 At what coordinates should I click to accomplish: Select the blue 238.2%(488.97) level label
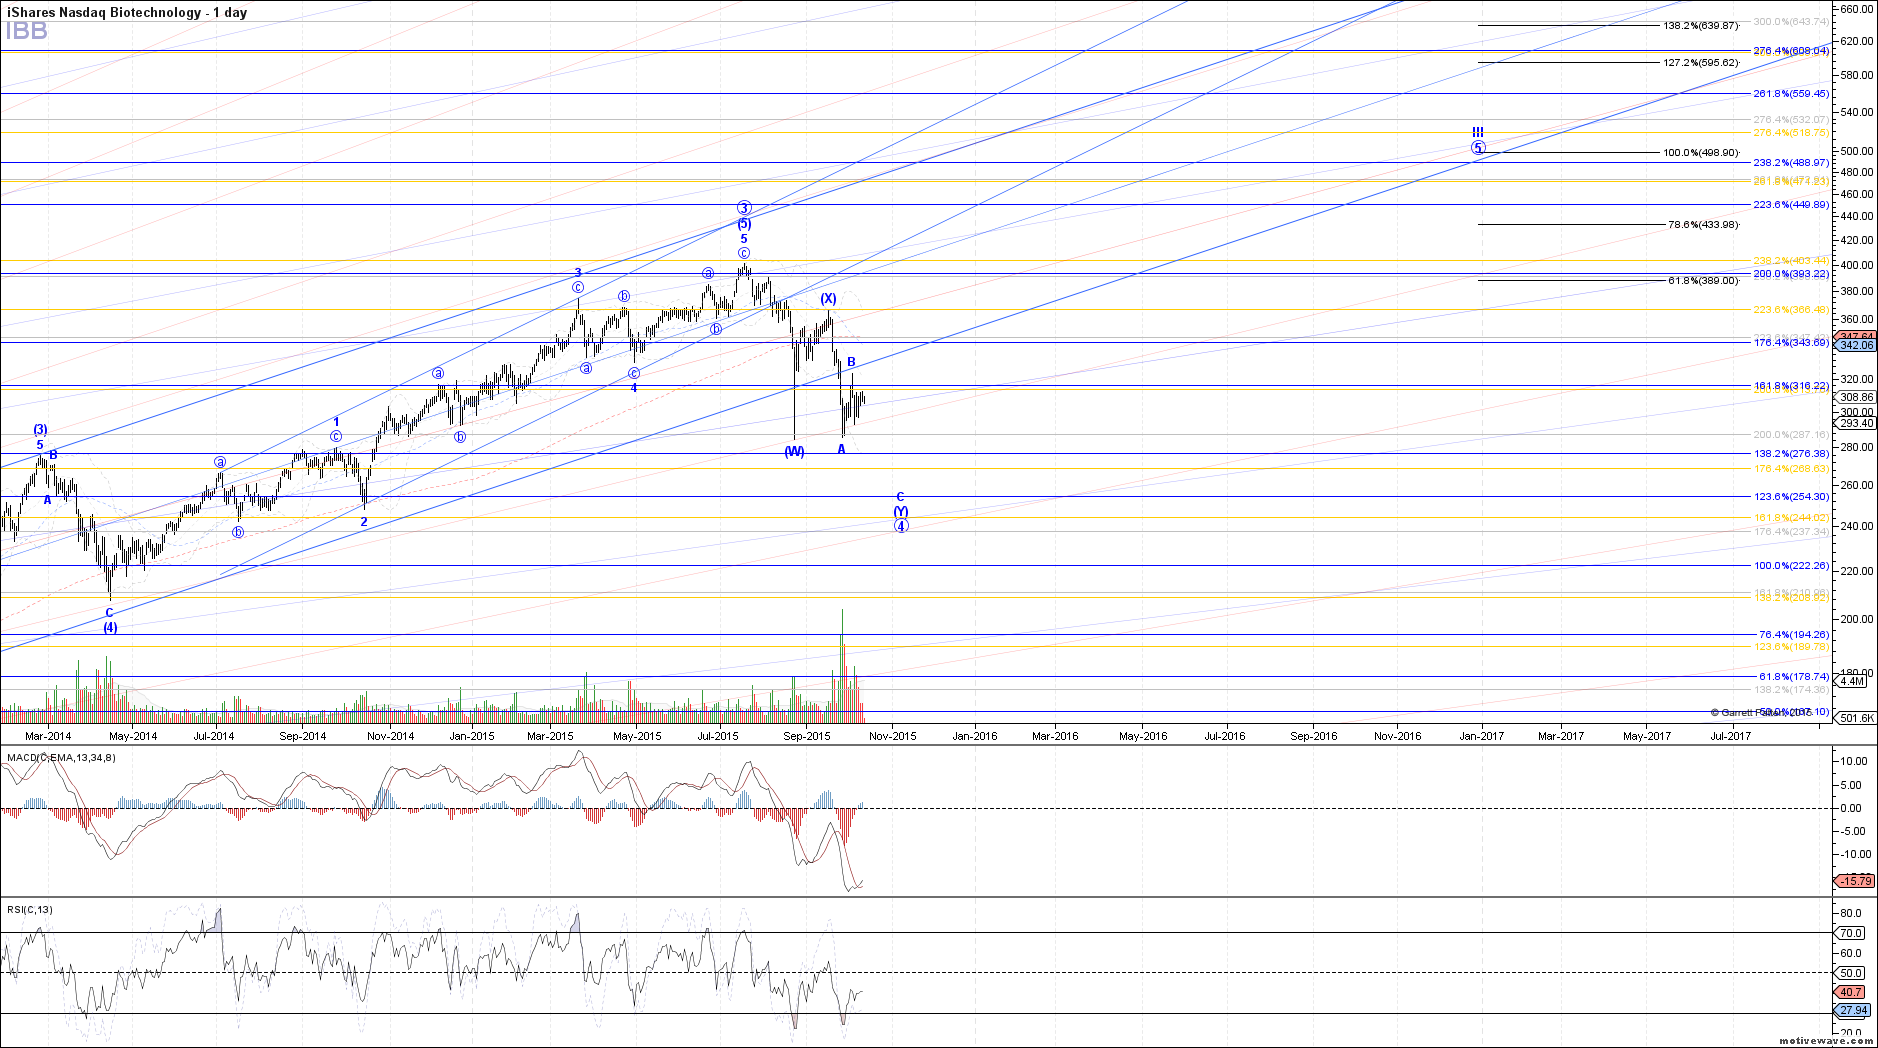point(1791,162)
